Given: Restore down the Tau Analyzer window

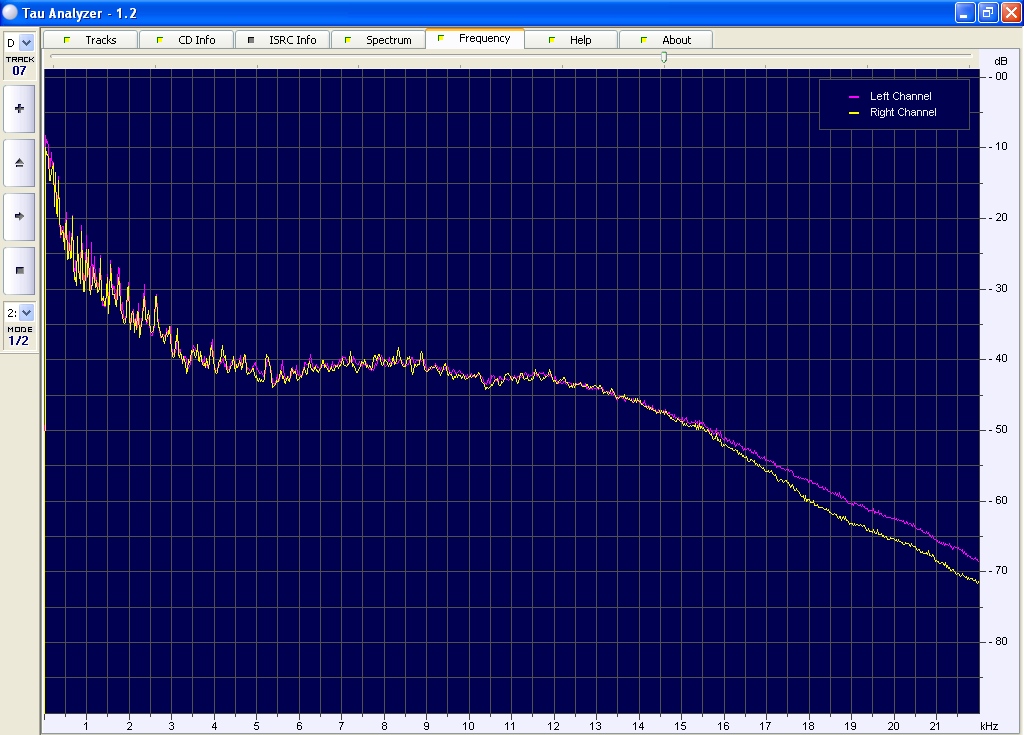Looking at the screenshot, I should [987, 12].
